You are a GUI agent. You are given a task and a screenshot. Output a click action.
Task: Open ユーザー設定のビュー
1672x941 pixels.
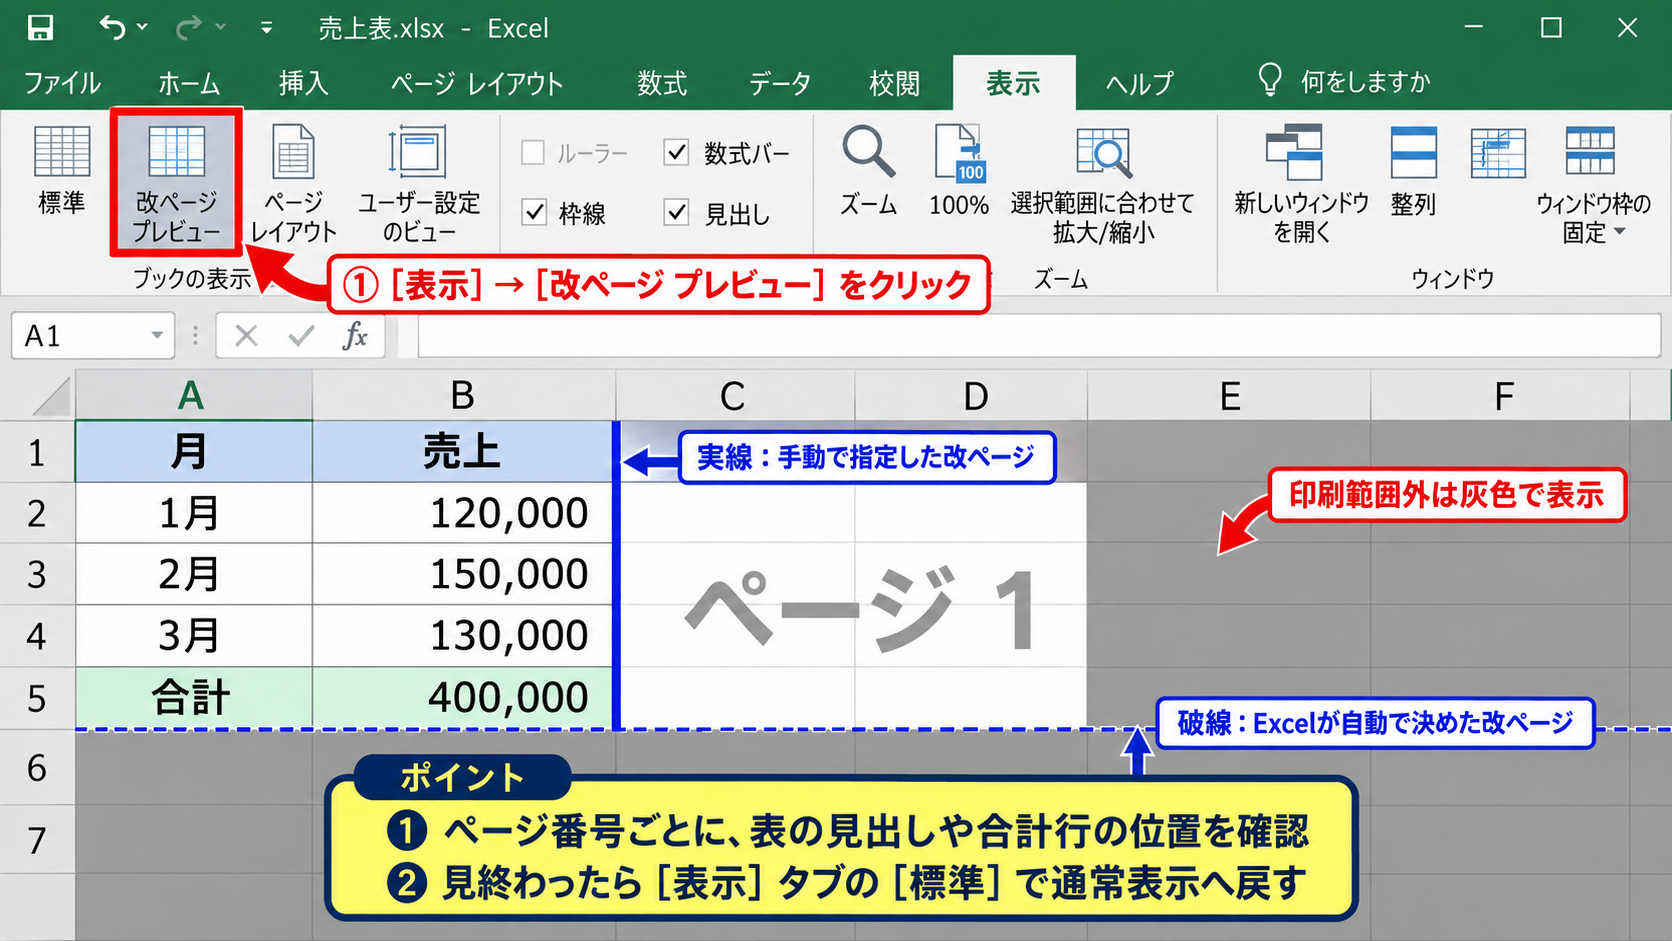point(419,184)
